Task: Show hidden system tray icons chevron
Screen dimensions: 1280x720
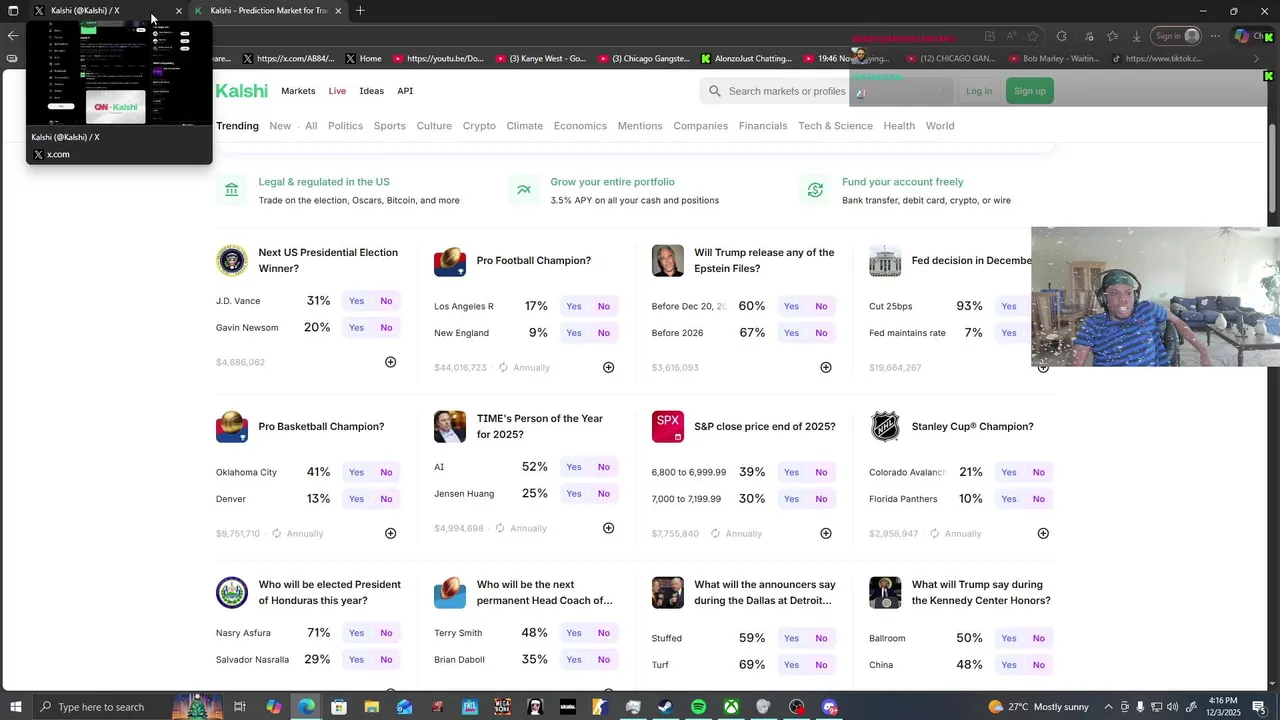Action: 1108,707
